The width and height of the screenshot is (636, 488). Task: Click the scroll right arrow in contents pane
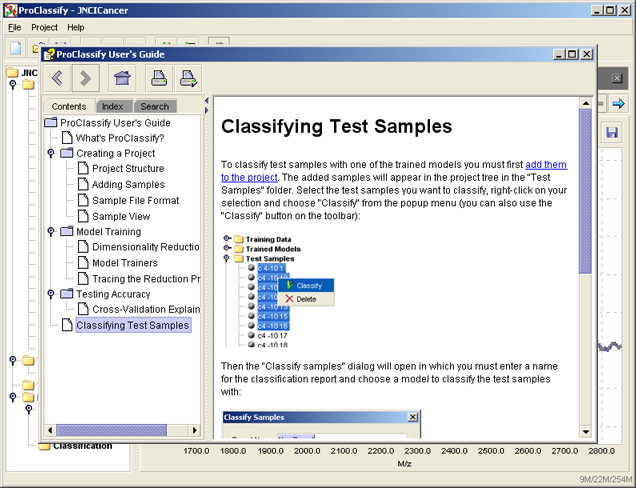[x=195, y=430]
